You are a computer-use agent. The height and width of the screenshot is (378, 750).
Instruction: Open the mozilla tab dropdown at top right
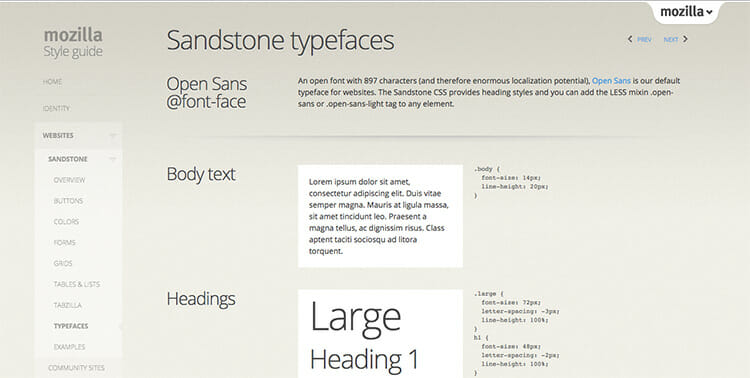(686, 12)
